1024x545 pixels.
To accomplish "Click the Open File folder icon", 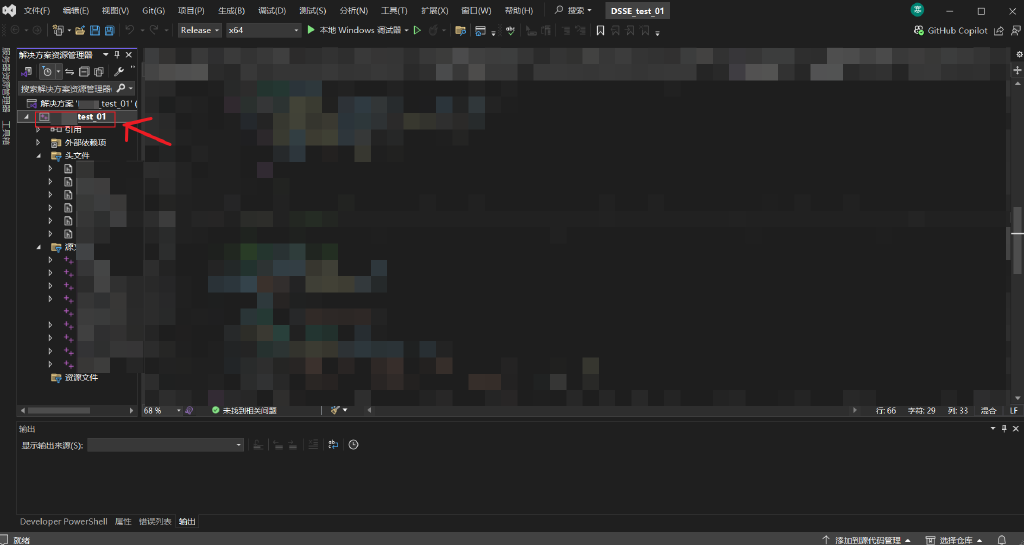I will click(x=80, y=31).
